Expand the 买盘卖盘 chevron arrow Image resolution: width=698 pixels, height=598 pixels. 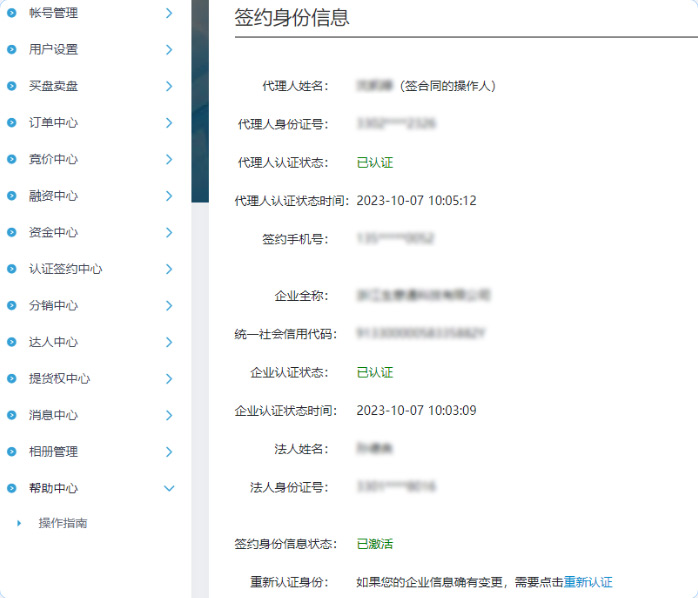point(168,86)
